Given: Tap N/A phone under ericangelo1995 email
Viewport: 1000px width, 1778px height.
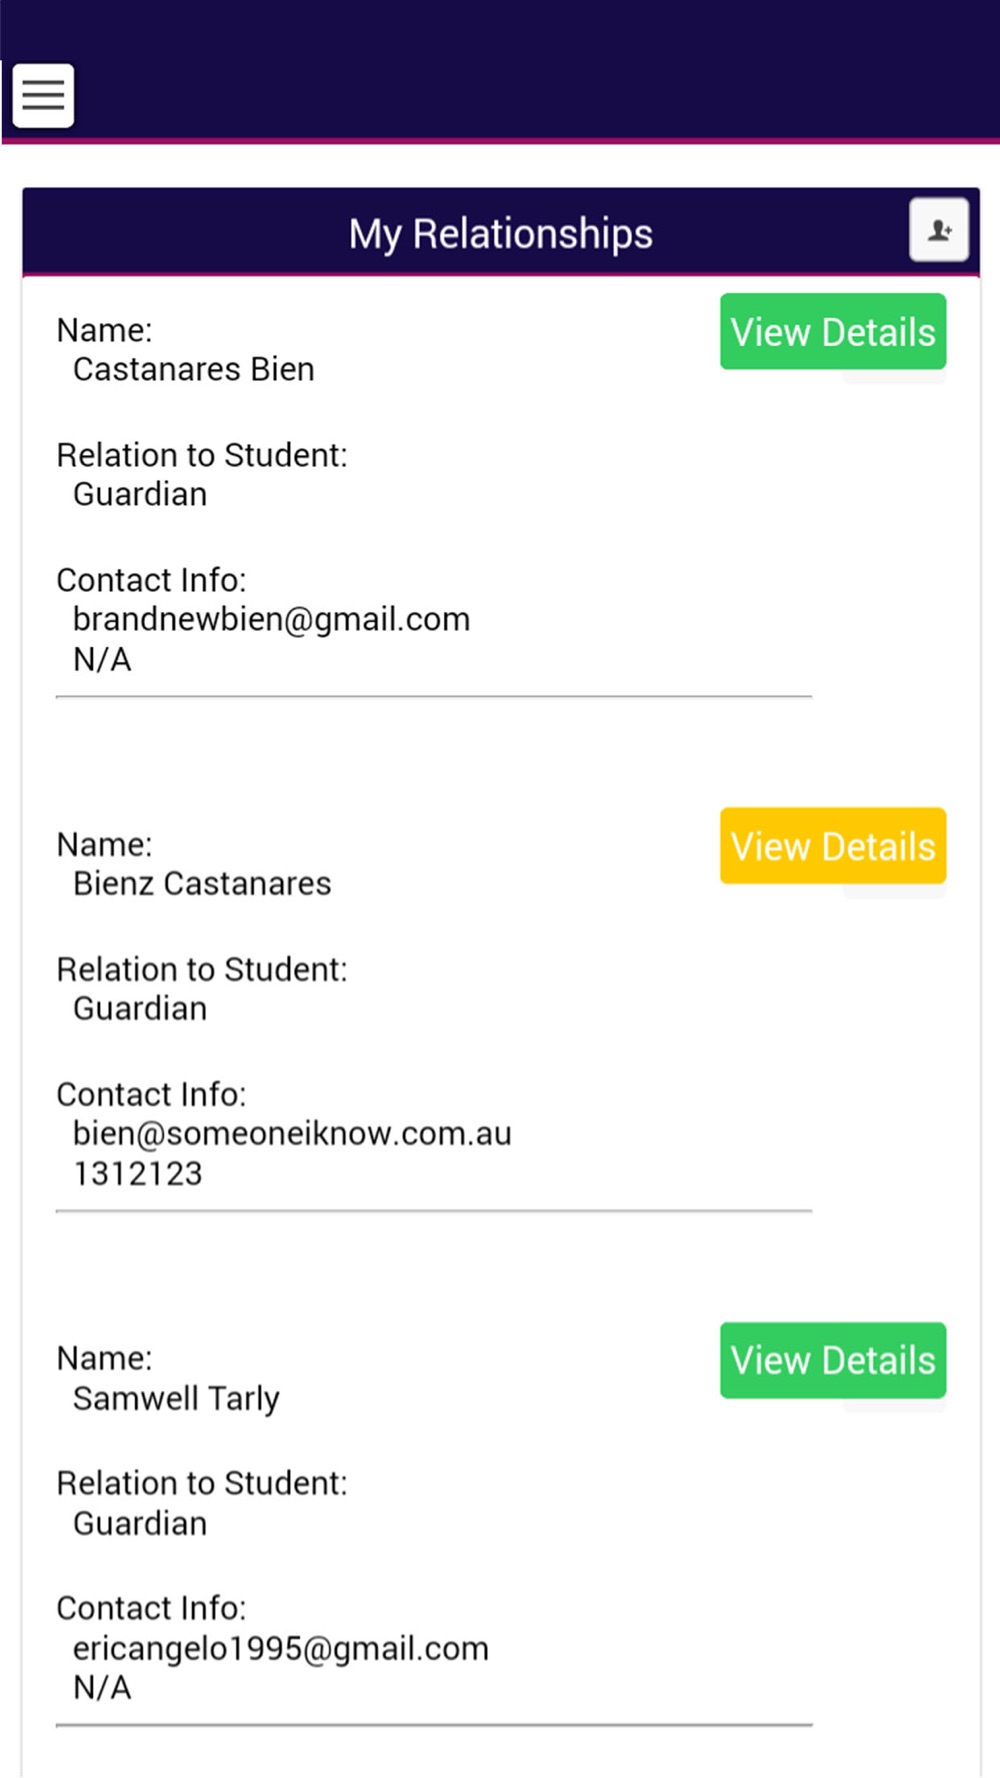Looking at the screenshot, I should (102, 1687).
